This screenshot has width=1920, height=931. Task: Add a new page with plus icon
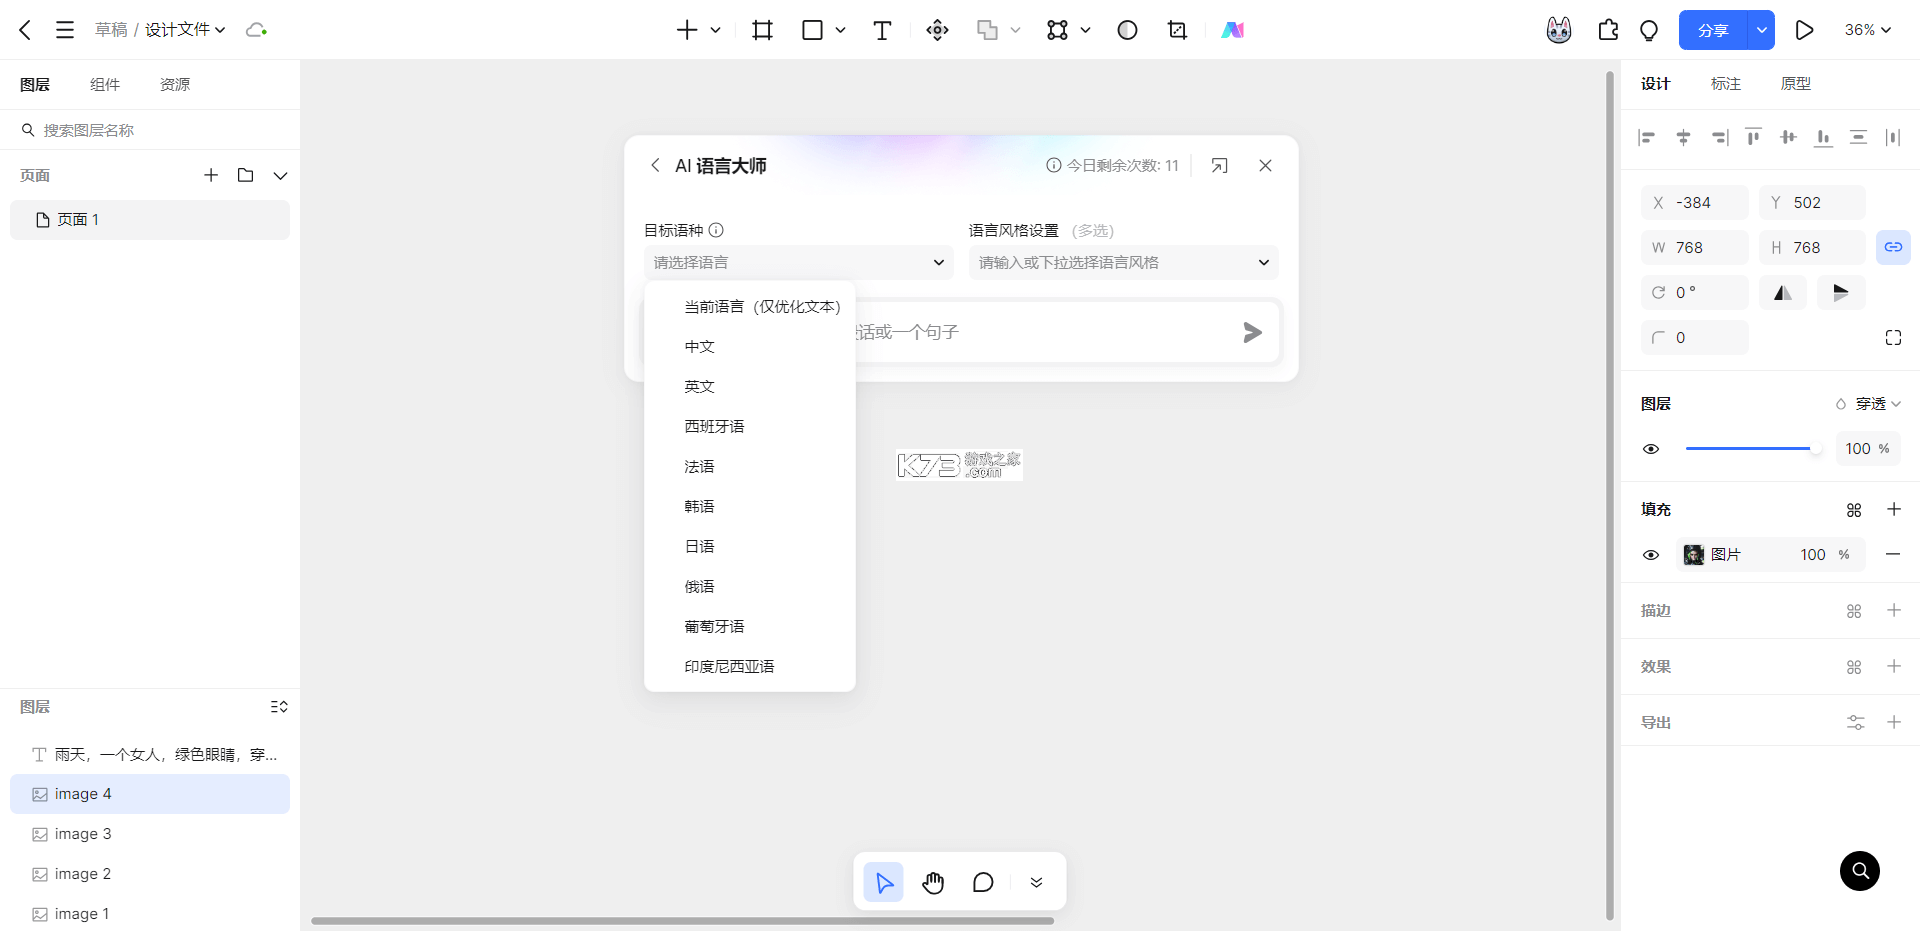(211, 175)
